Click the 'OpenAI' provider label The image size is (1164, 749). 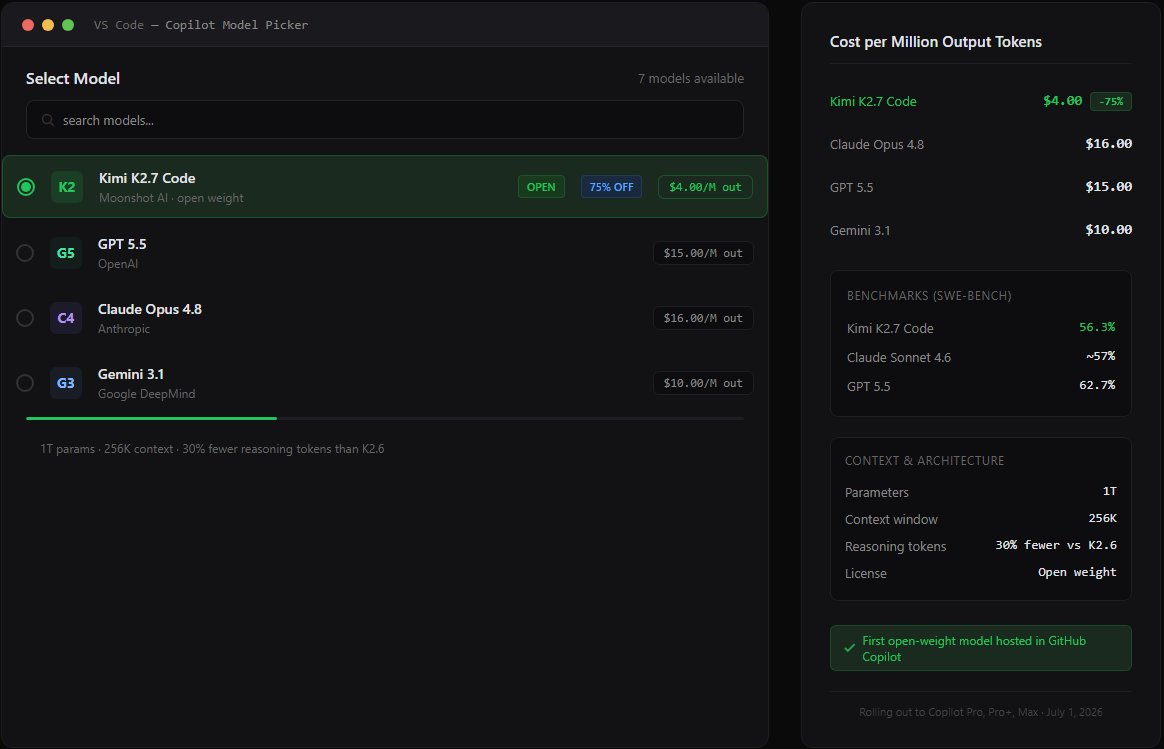pos(118,264)
